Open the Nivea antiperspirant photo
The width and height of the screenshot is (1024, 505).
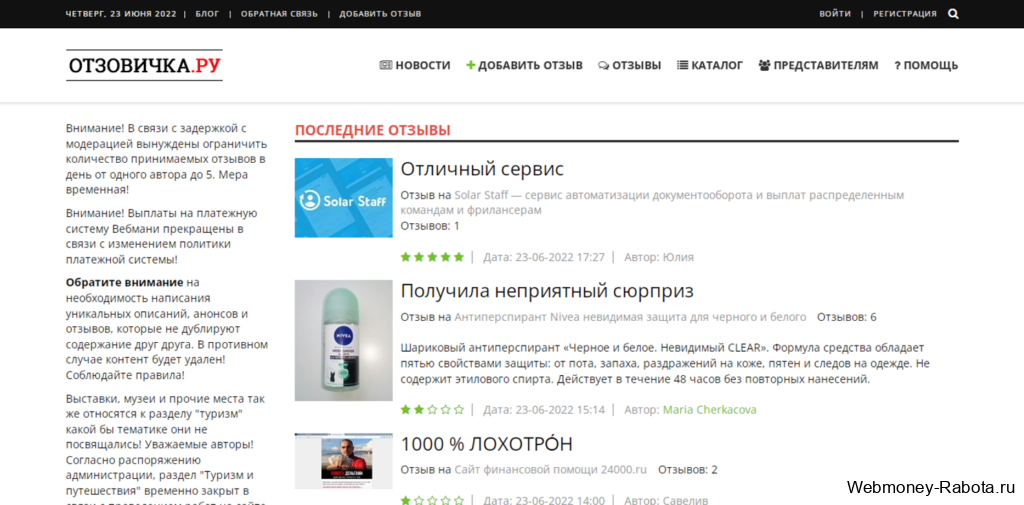click(x=344, y=340)
